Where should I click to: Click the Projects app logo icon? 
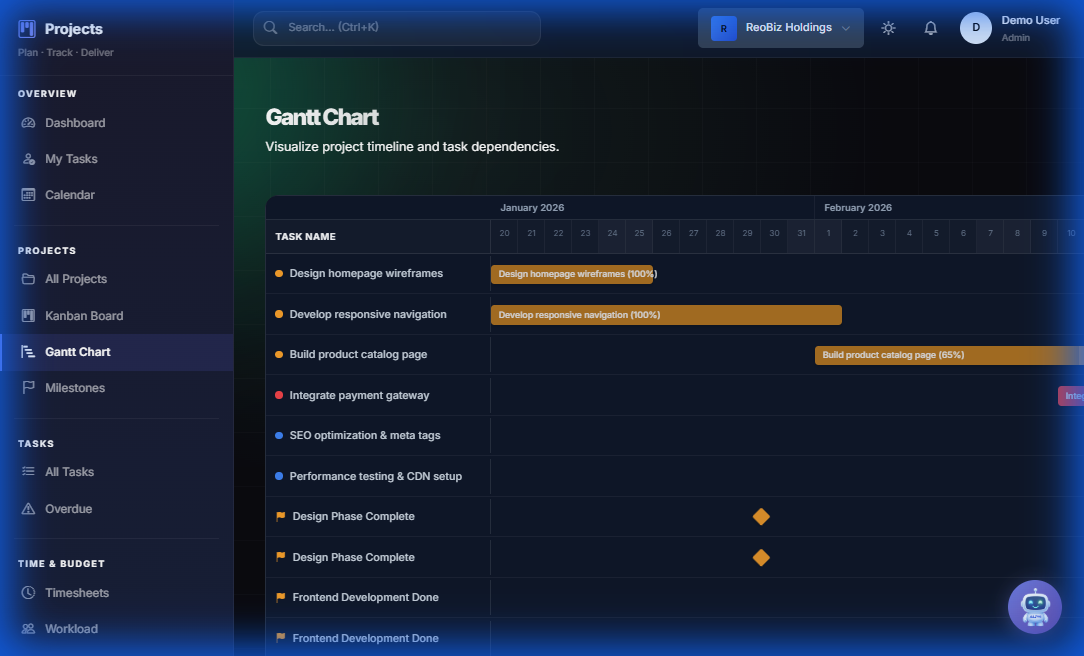(x=27, y=28)
